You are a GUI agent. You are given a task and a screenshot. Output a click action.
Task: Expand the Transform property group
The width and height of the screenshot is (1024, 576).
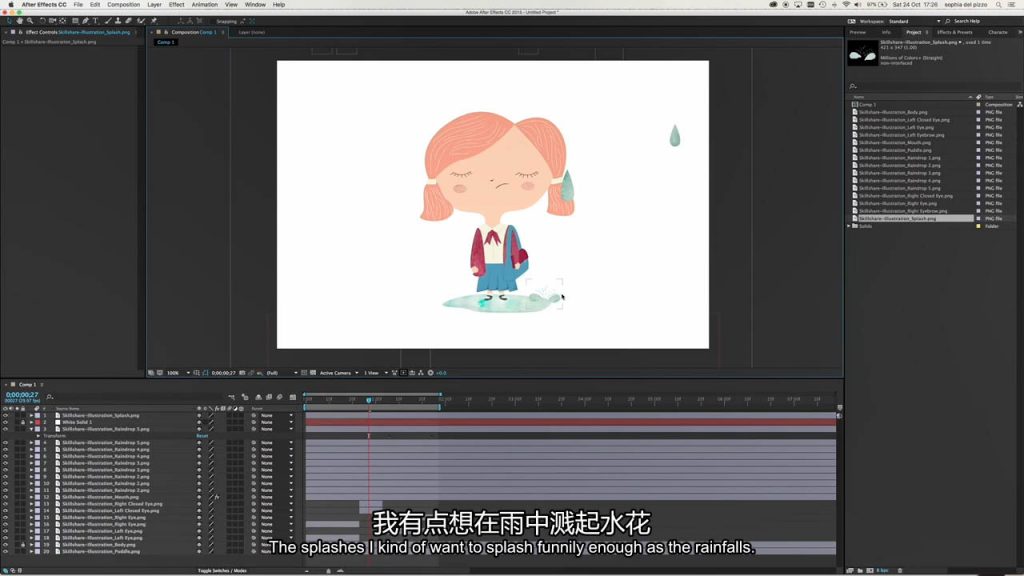pyautogui.click(x=39, y=436)
